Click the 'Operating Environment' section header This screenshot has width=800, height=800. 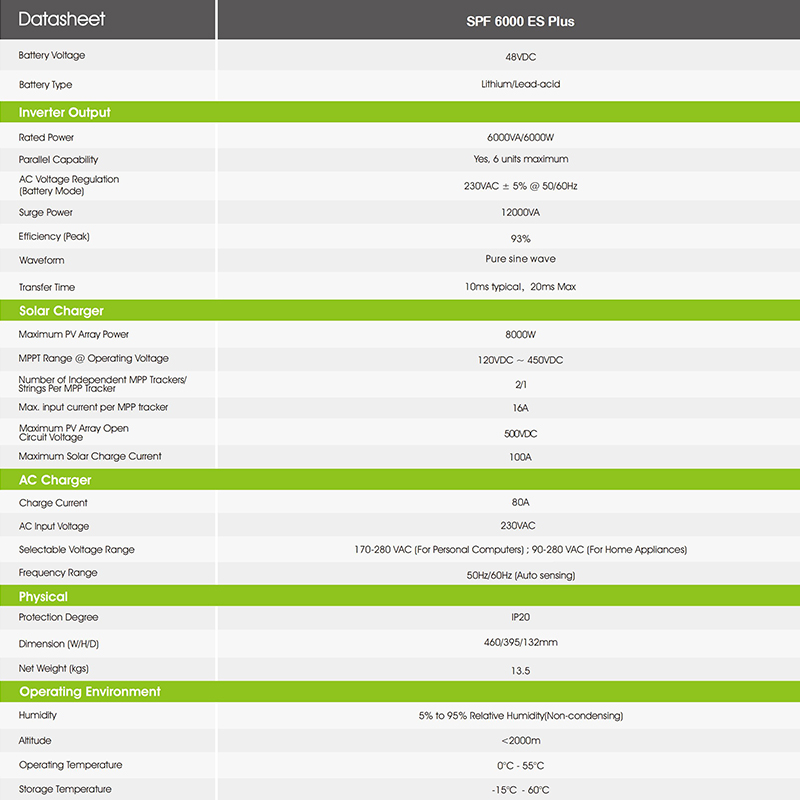pos(90,692)
